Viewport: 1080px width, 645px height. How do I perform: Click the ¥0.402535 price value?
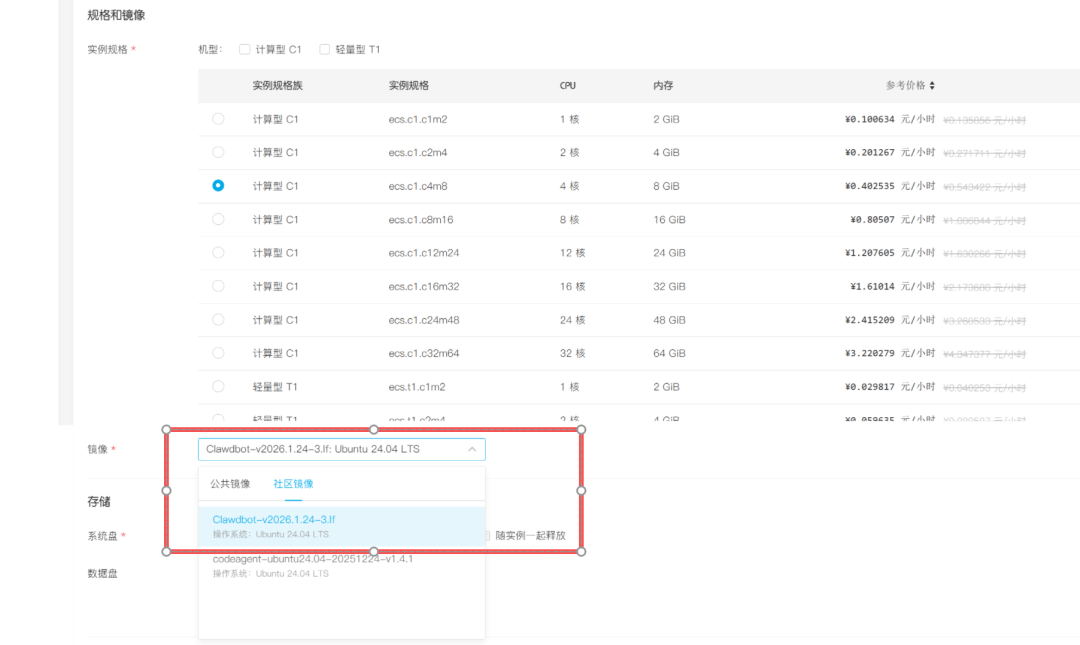point(870,186)
